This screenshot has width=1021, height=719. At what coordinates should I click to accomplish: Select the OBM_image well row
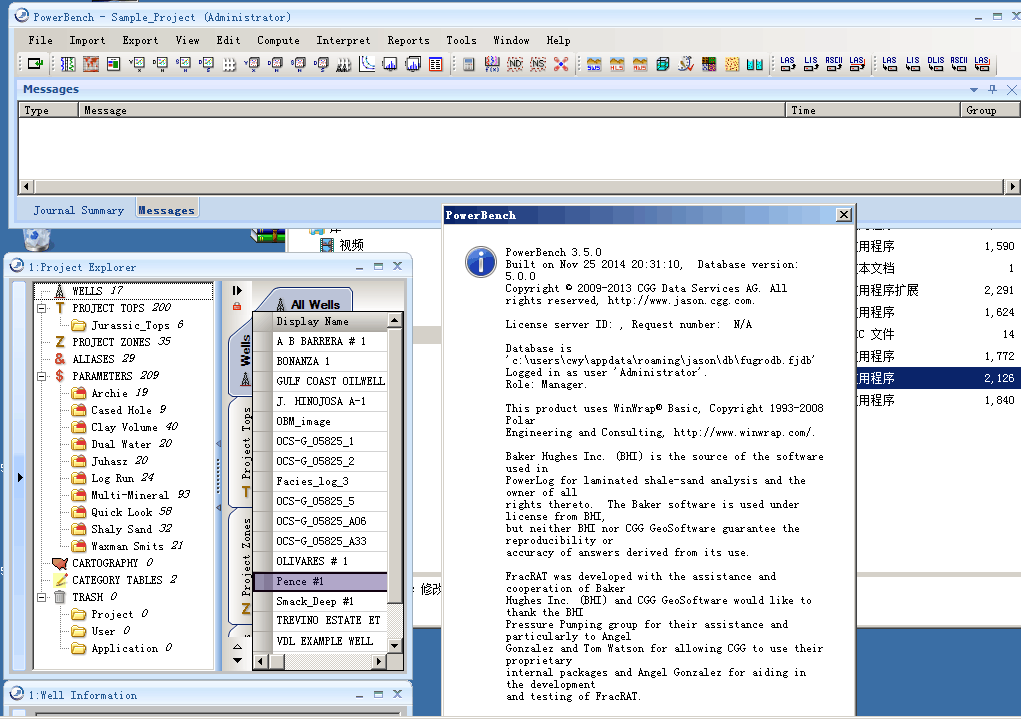coord(320,421)
